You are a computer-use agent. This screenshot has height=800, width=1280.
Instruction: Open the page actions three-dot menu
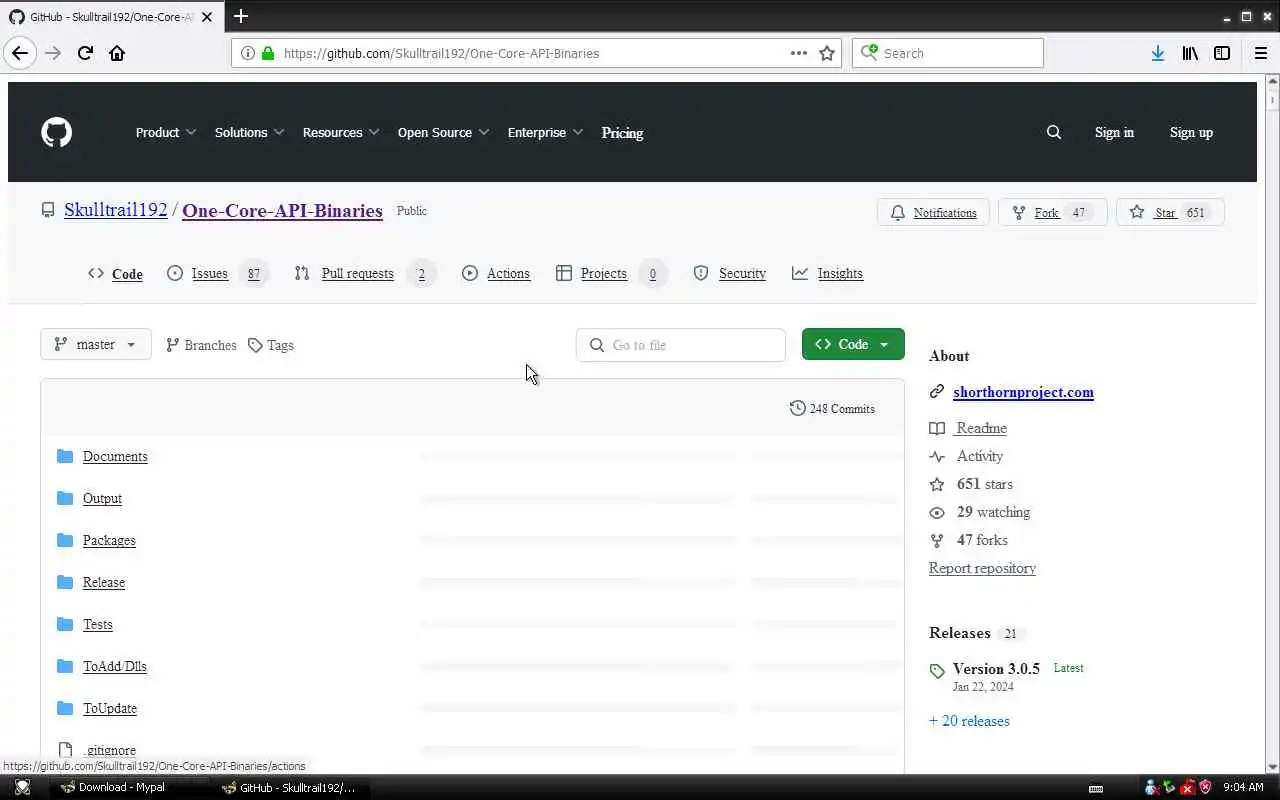(x=798, y=53)
